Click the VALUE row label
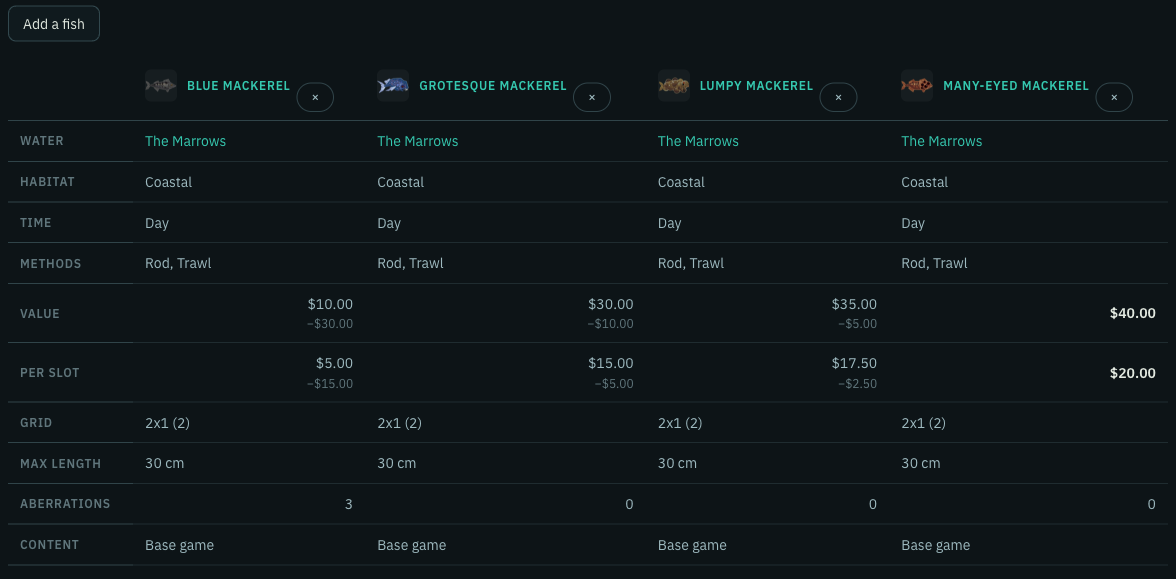This screenshot has height=579, width=1176. 40,314
